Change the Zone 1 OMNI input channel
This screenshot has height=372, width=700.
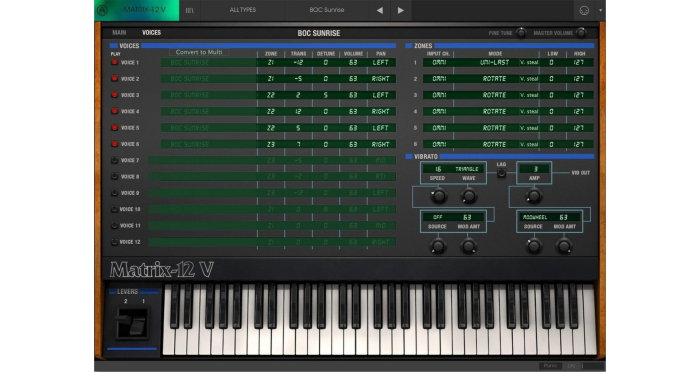pos(439,63)
